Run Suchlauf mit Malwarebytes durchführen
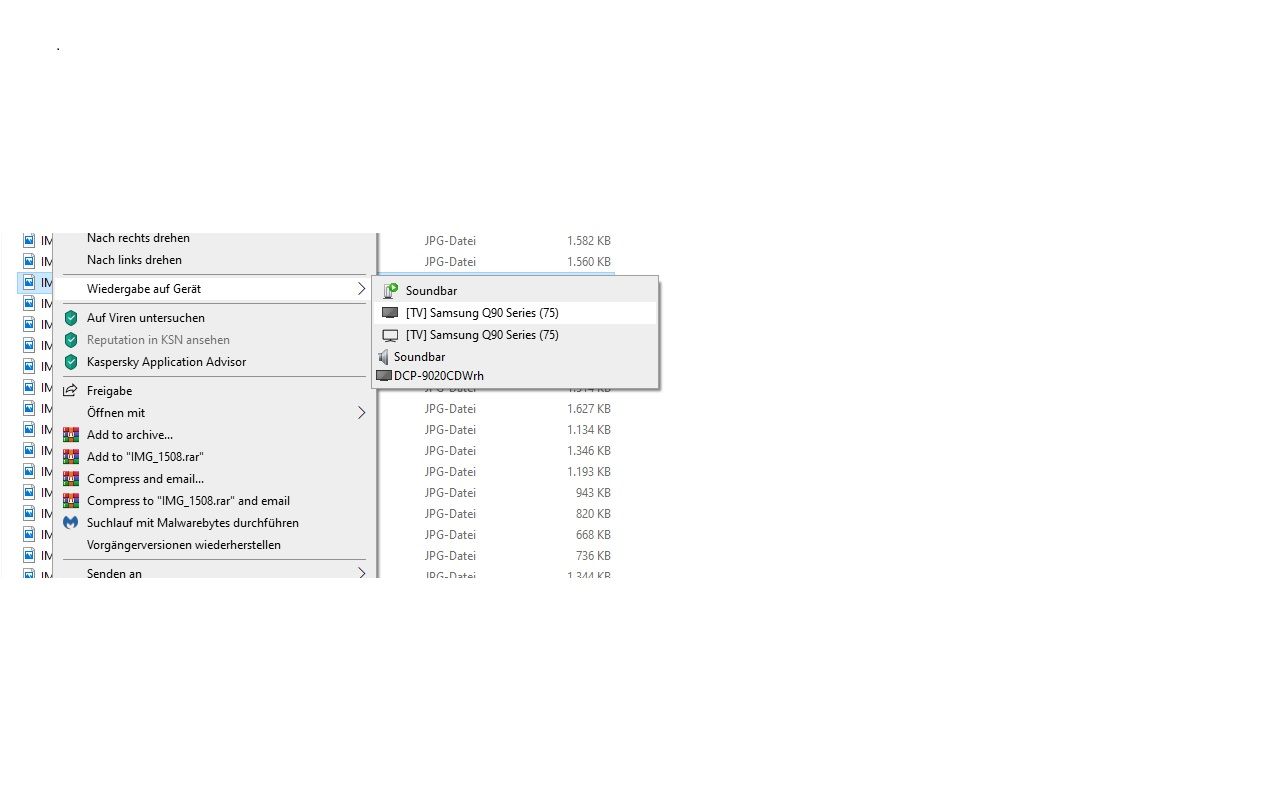The width and height of the screenshot is (1280, 800). [192, 523]
